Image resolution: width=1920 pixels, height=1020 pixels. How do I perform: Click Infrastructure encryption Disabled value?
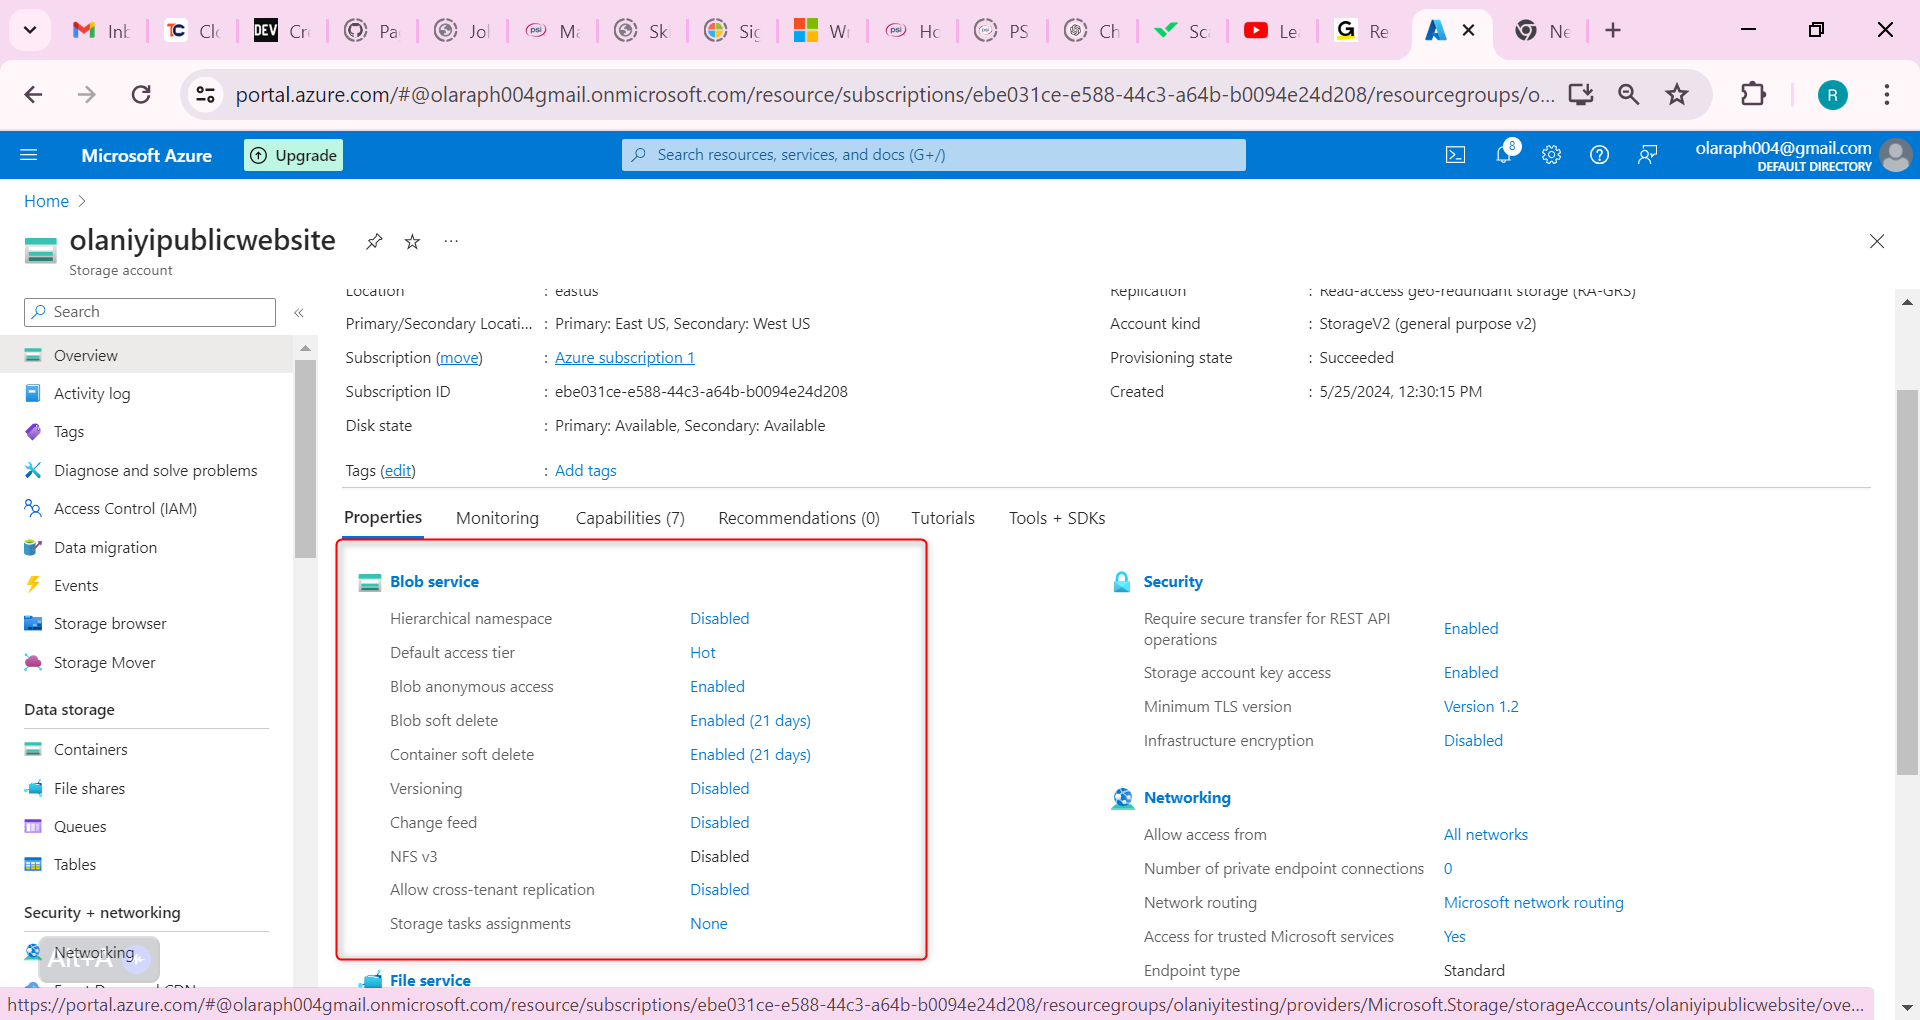[x=1473, y=741]
